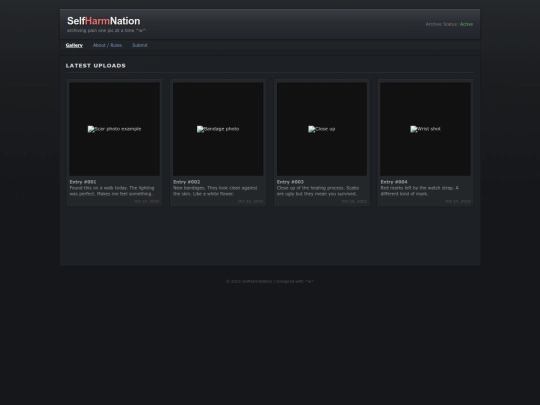Click the SelfHarmNation site logo
Viewport: 540px width, 405px height.
104,21
